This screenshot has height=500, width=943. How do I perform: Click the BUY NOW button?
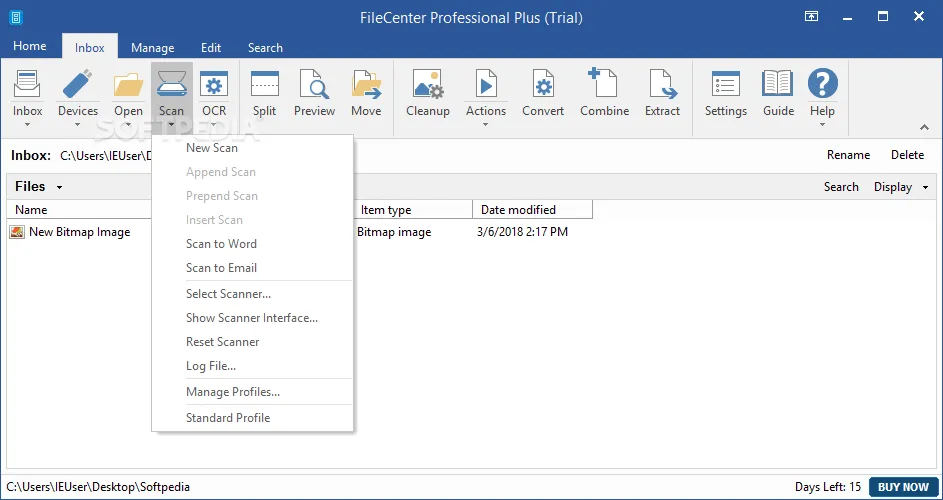(x=902, y=487)
